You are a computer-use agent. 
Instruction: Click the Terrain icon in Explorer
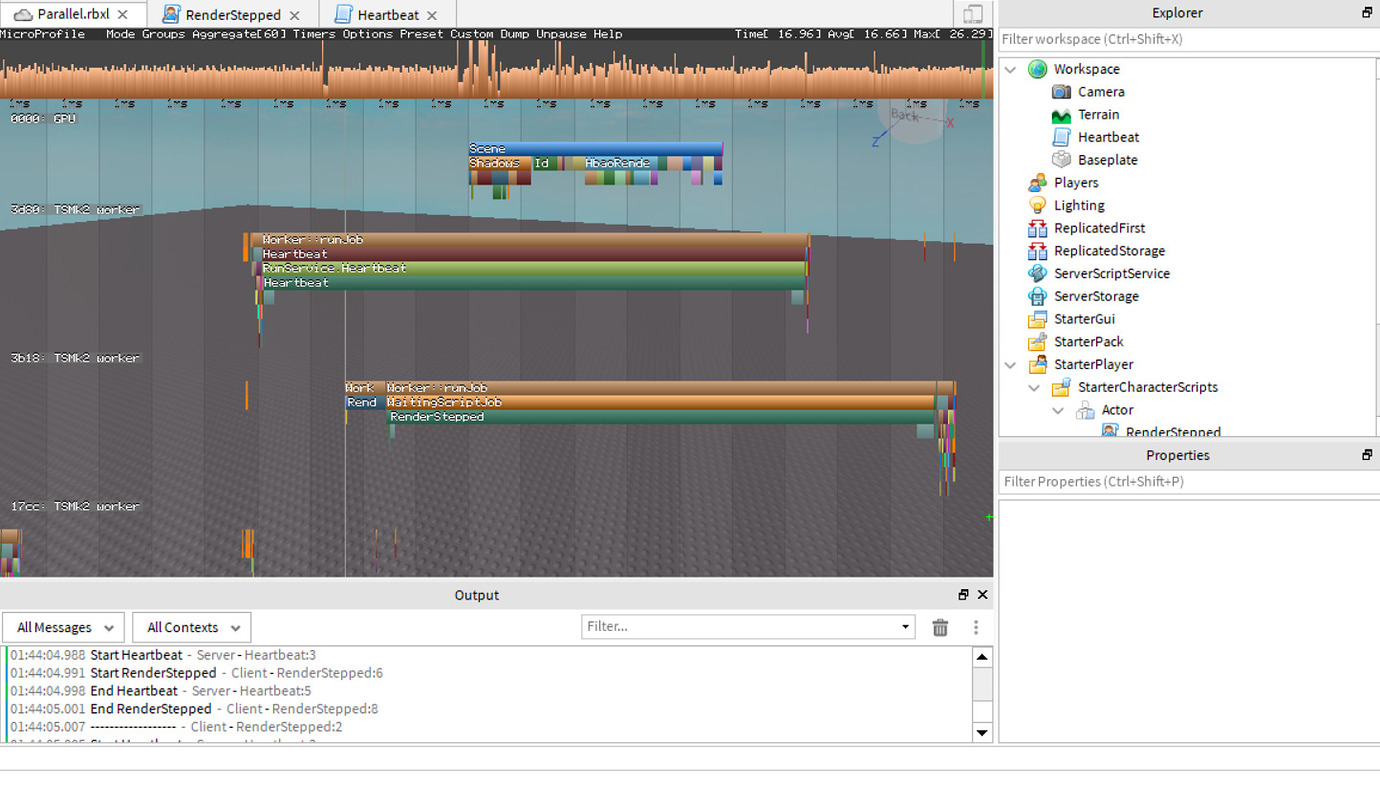(1060, 114)
